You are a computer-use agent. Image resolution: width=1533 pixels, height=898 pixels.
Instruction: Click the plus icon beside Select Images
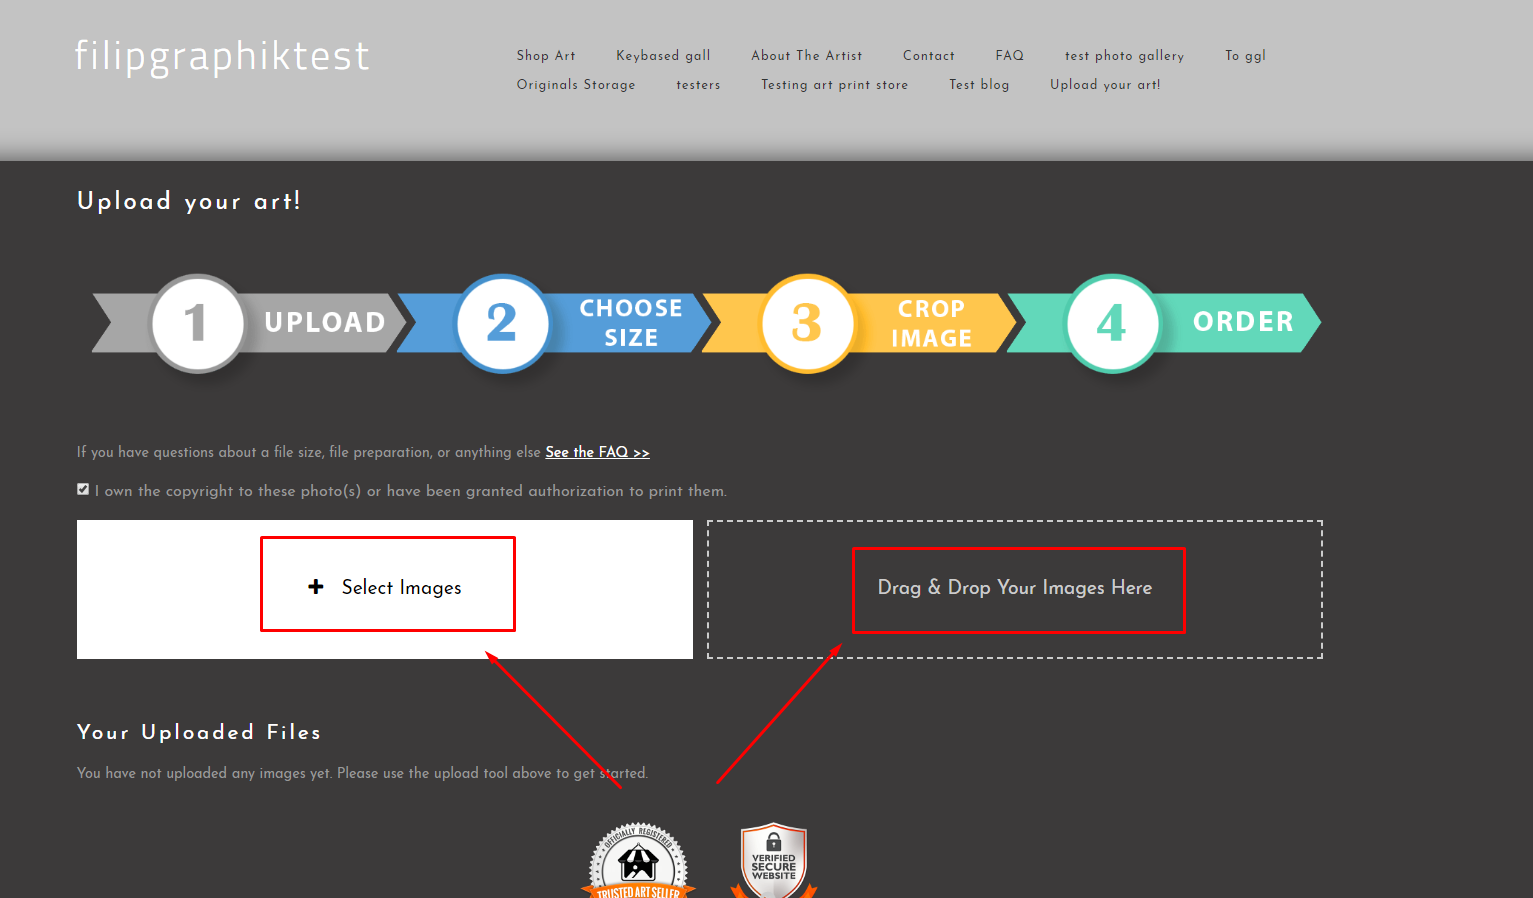316,587
